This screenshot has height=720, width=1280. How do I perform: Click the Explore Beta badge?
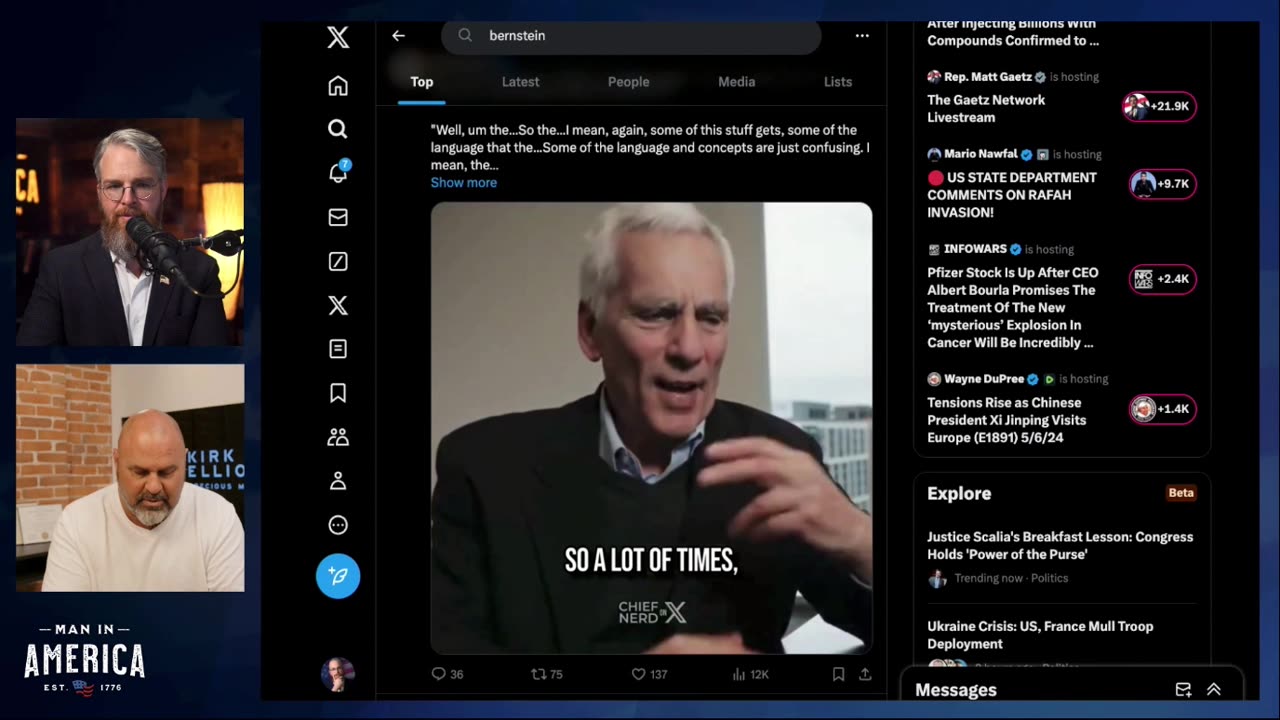pyautogui.click(x=1181, y=493)
